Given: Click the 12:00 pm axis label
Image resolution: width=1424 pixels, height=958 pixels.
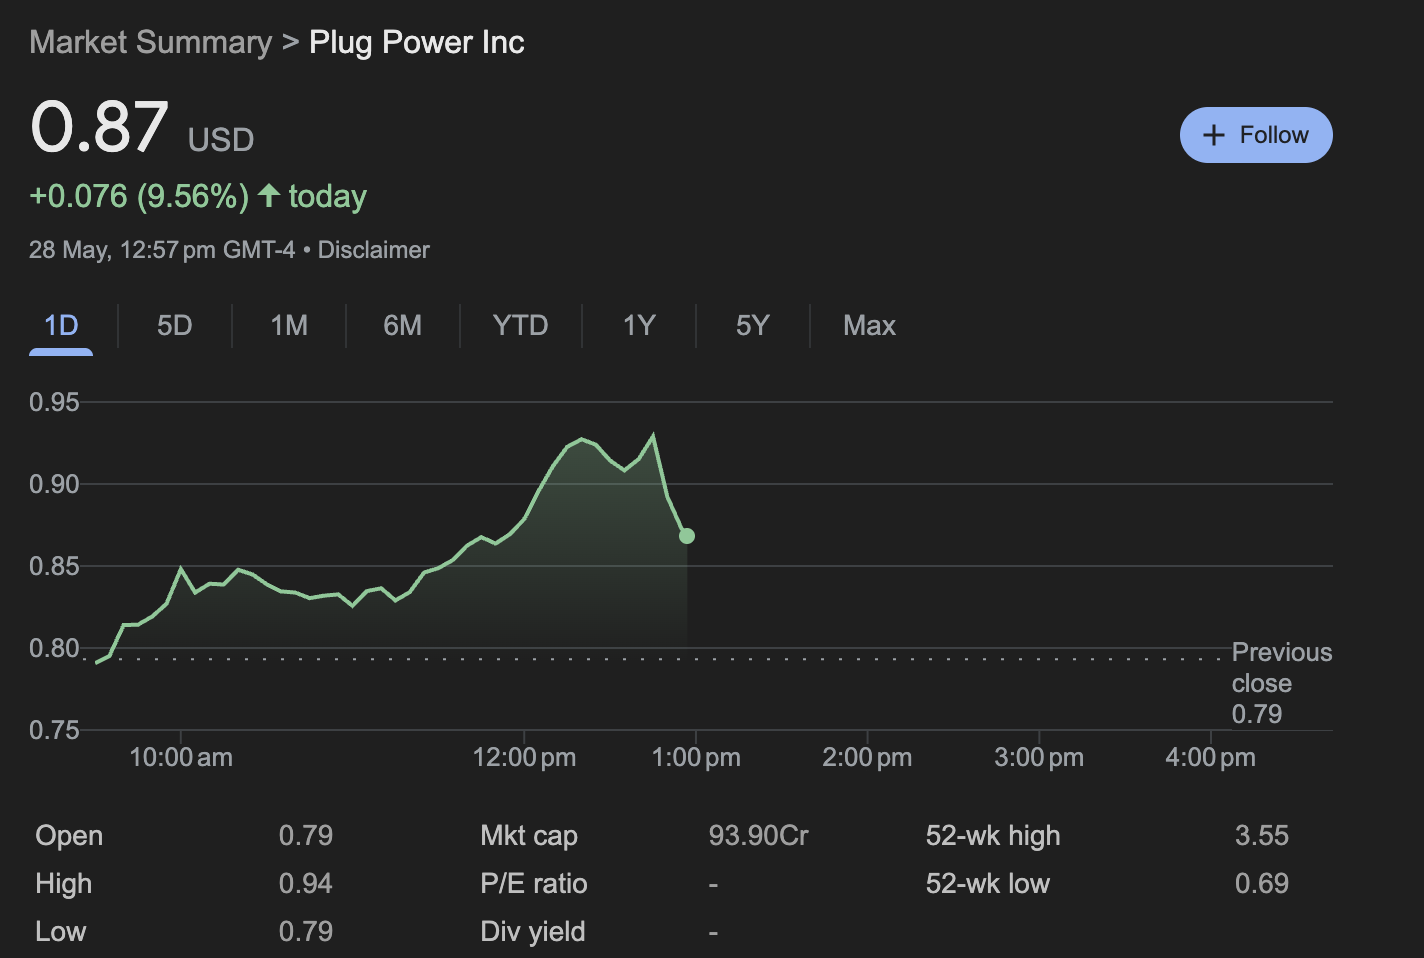Looking at the screenshot, I should coord(524,757).
